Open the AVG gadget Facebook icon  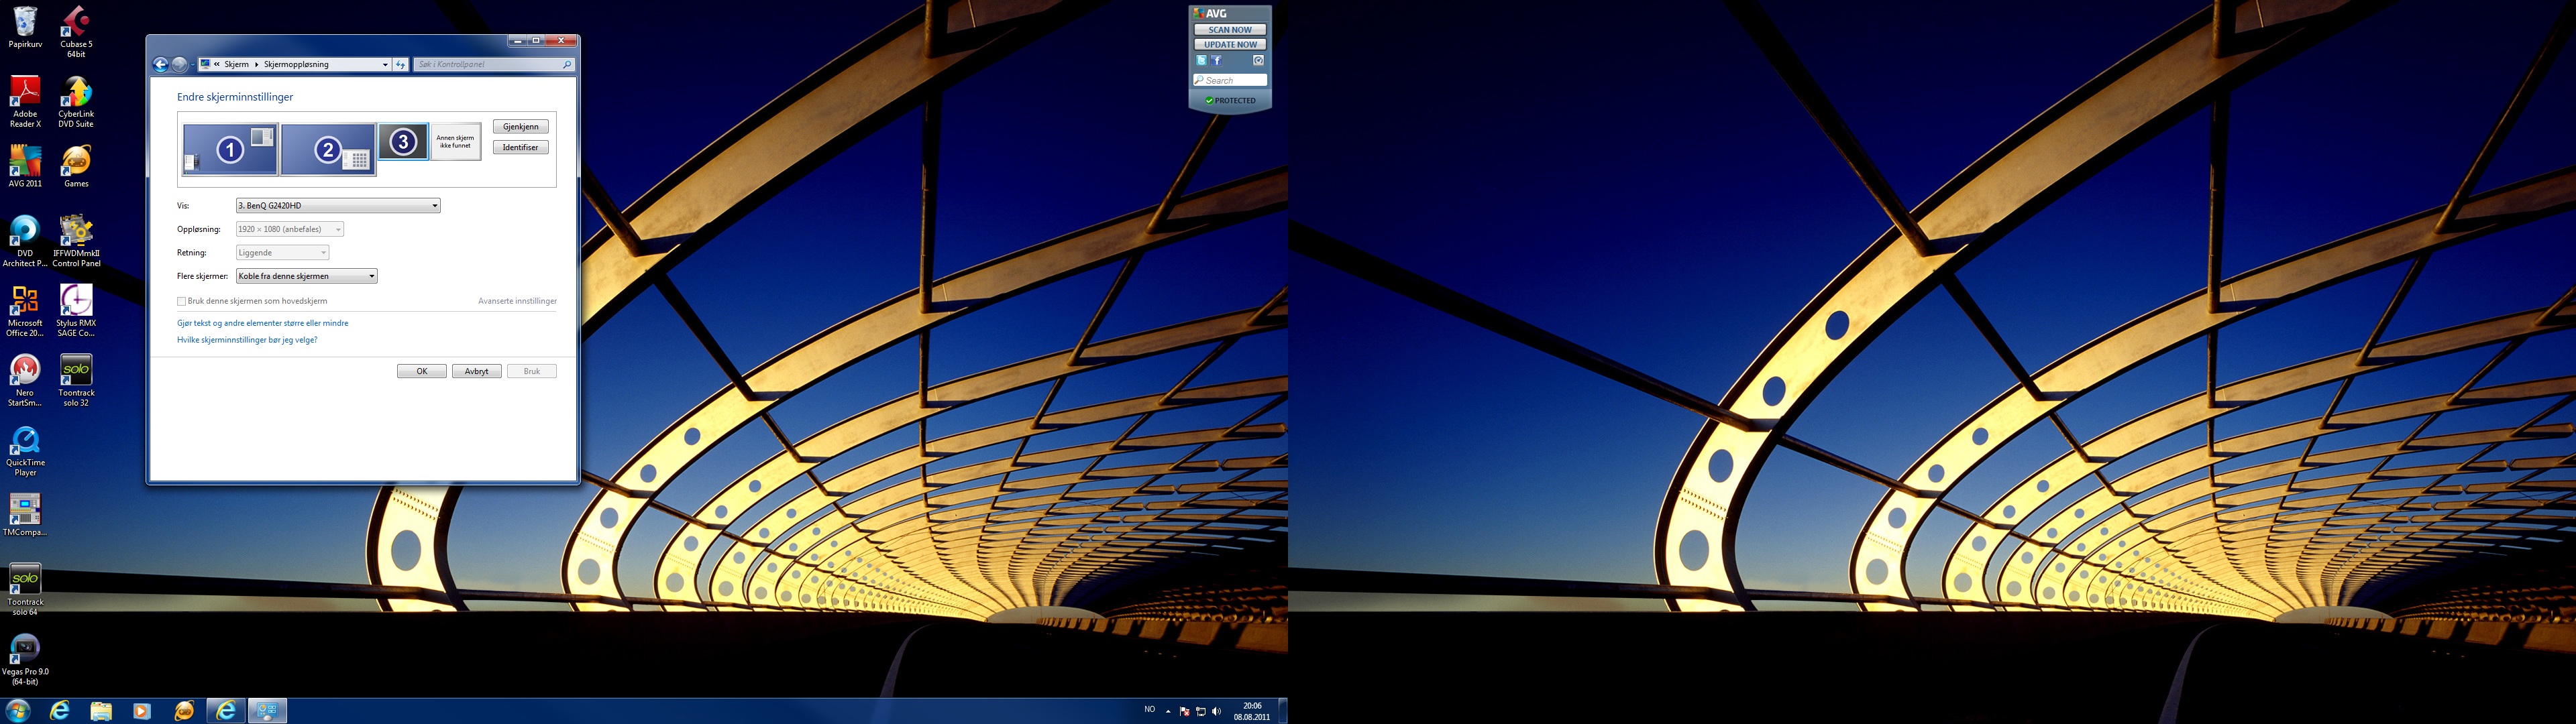(1216, 61)
